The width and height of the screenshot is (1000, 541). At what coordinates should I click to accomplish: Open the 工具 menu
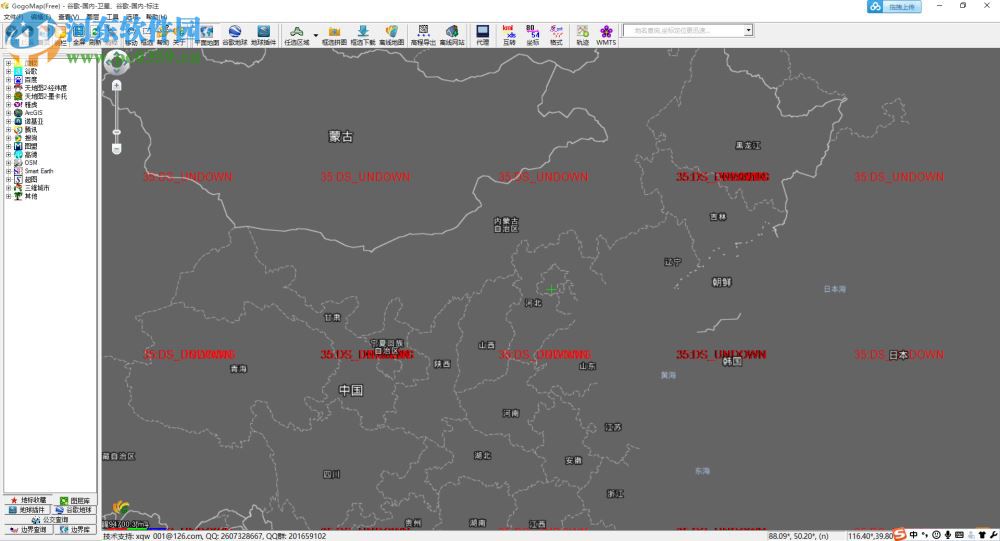coord(112,17)
